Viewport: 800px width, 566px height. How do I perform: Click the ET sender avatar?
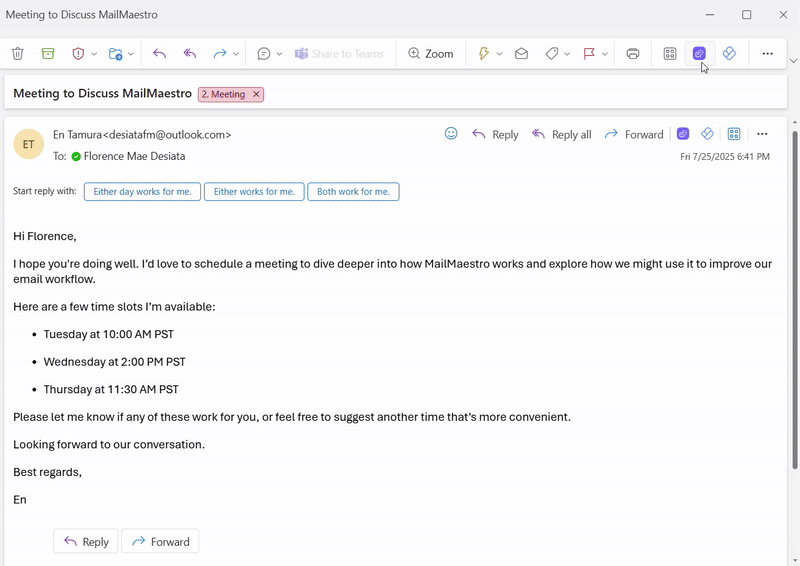click(29, 144)
